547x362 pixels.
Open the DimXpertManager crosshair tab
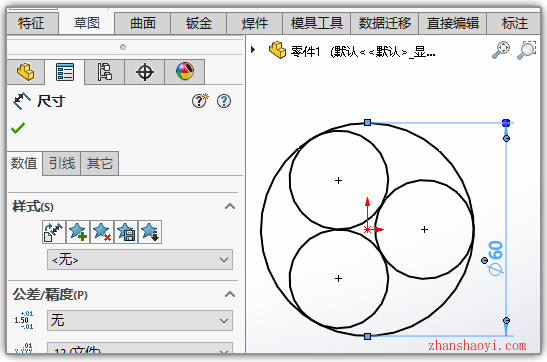(x=144, y=72)
